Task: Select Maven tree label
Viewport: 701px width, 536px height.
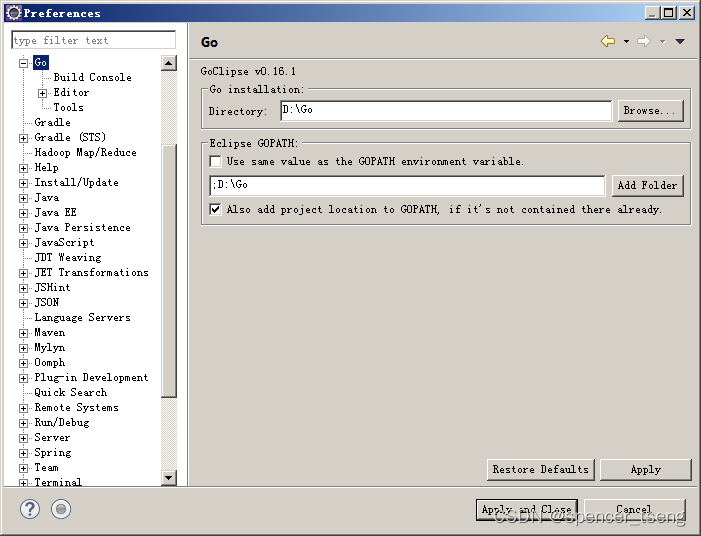Action: pos(50,333)
